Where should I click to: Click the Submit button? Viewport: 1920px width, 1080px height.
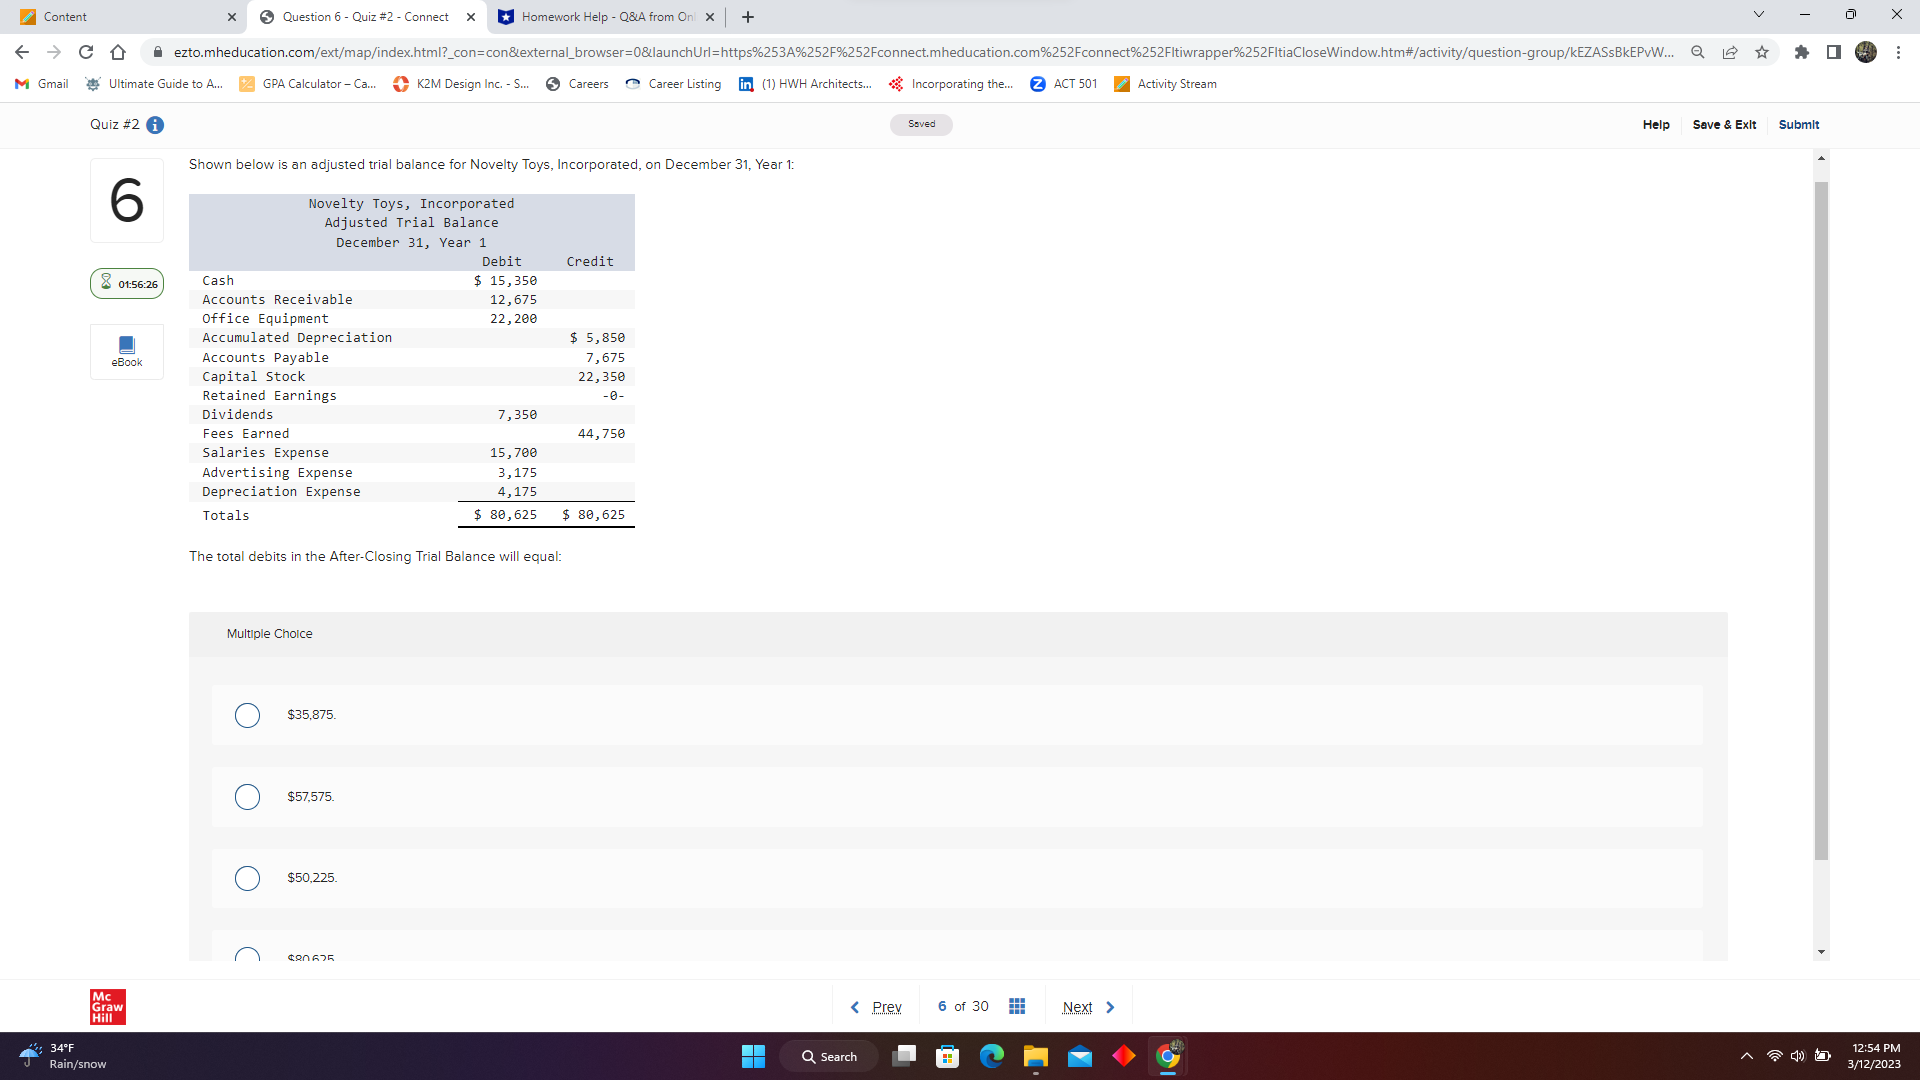point(1798,125)
